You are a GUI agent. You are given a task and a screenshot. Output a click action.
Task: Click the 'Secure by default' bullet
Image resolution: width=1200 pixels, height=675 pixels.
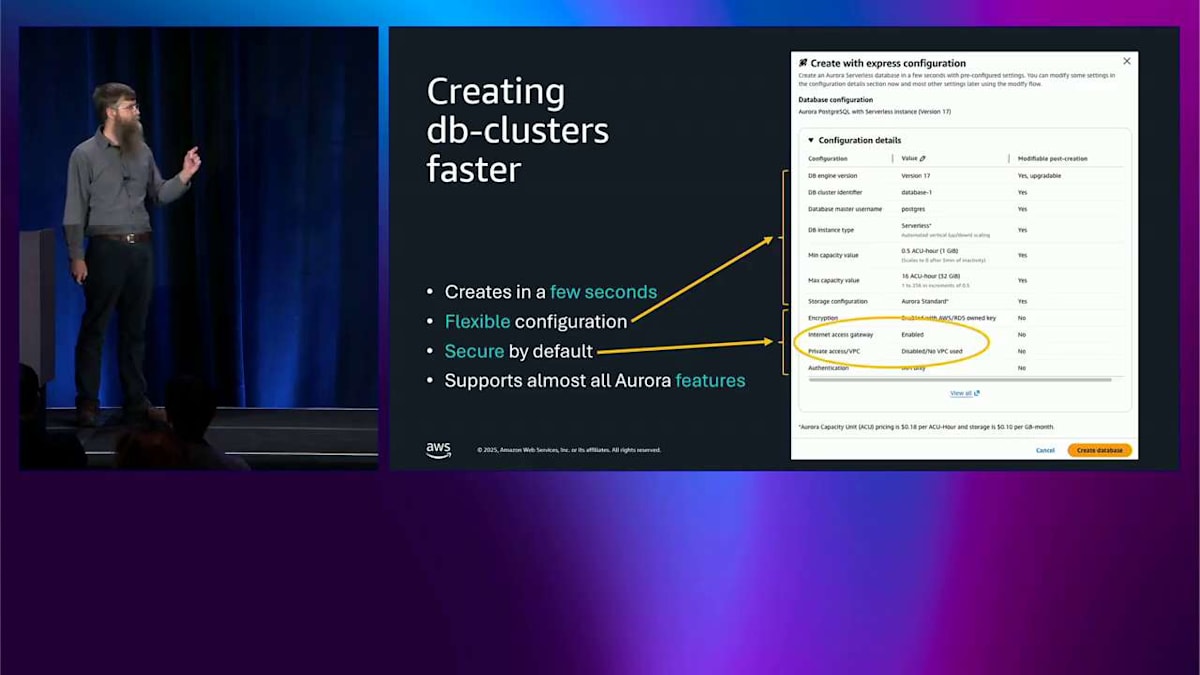519,351
